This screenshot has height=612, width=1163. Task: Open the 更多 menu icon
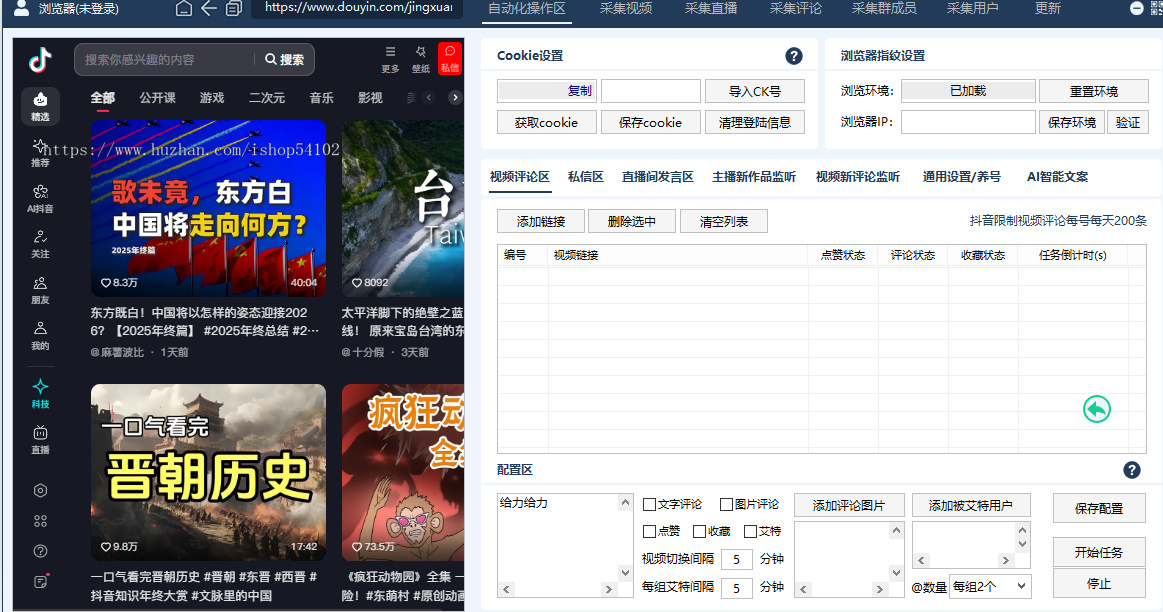tap(390, 59)
